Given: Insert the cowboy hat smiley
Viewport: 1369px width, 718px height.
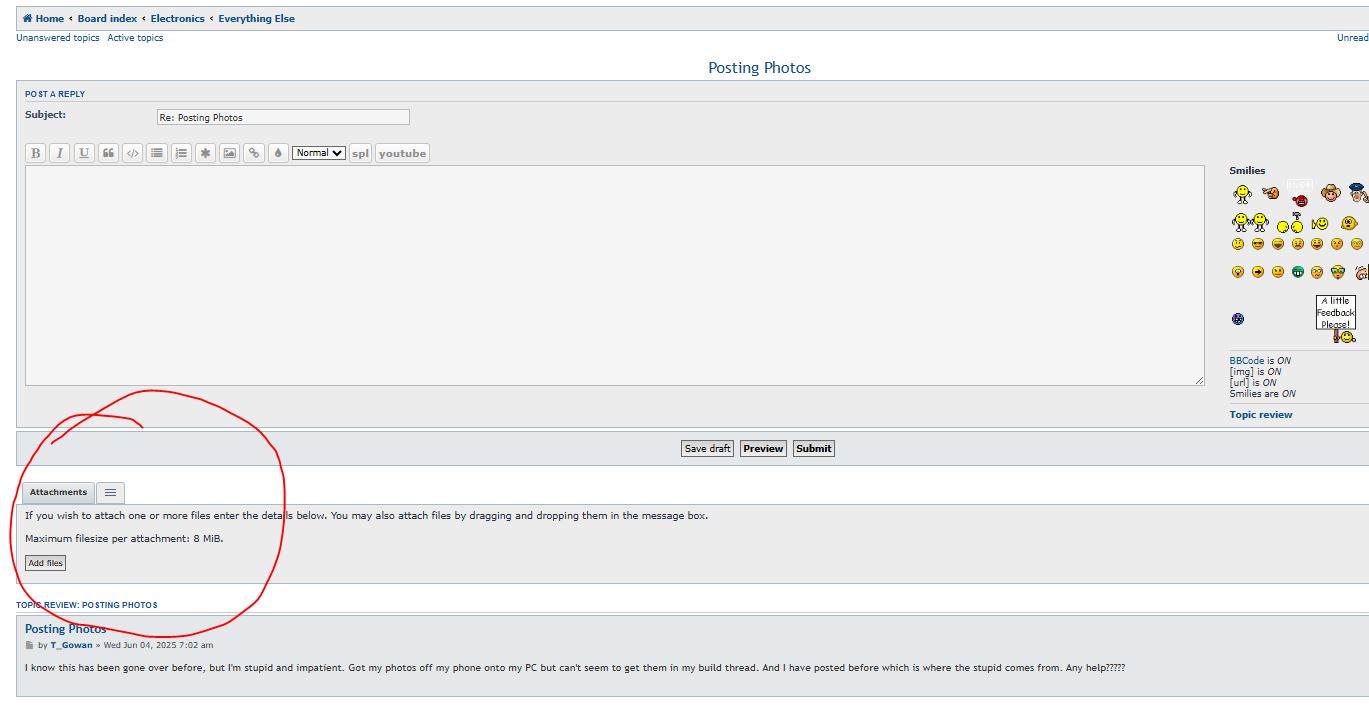Looking at the screenshot, I should coord(1330,193).
